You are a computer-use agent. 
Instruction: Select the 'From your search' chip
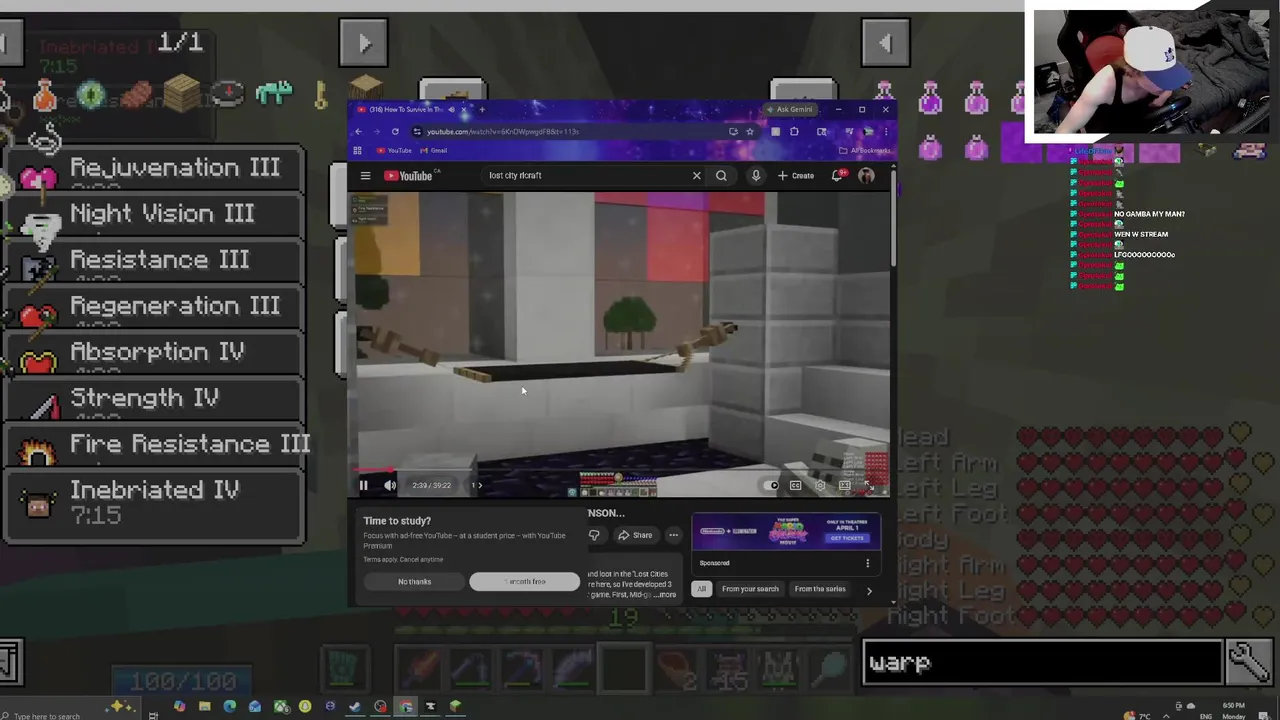tap(750, 589)
